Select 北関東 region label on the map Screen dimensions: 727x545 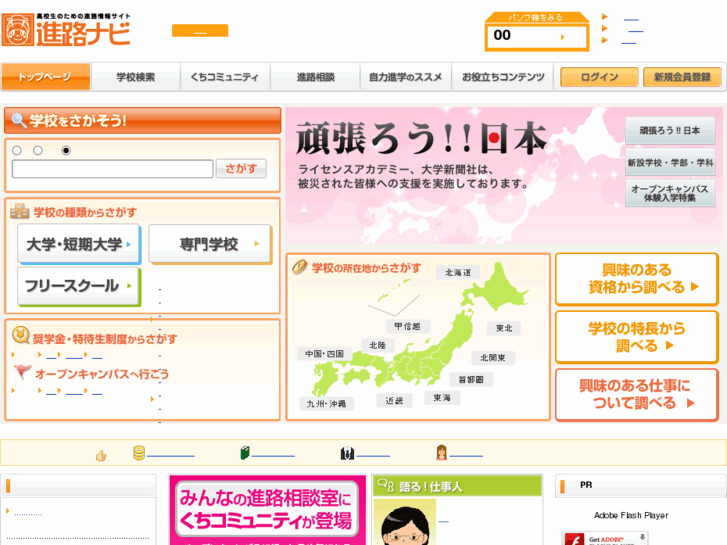tap(493, 358)
